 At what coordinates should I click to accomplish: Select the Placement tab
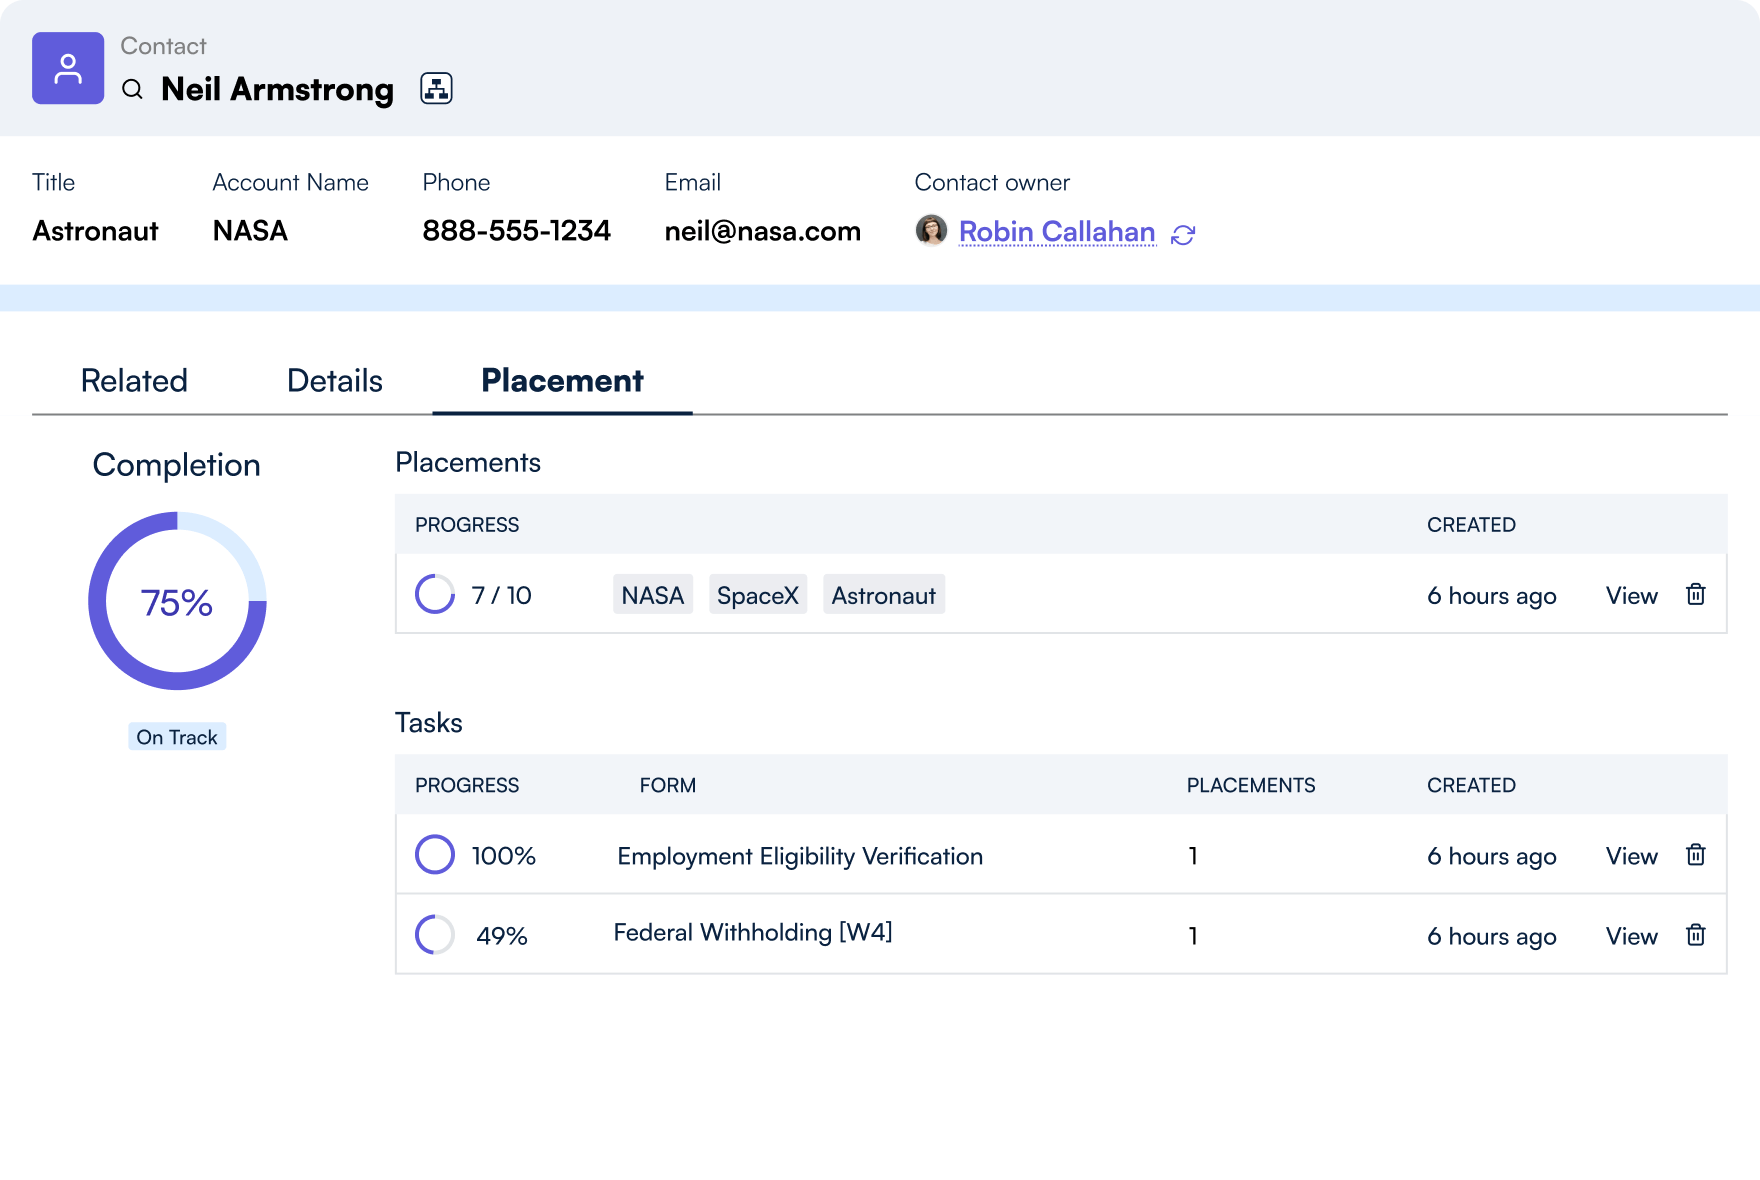tap(562, 380)
